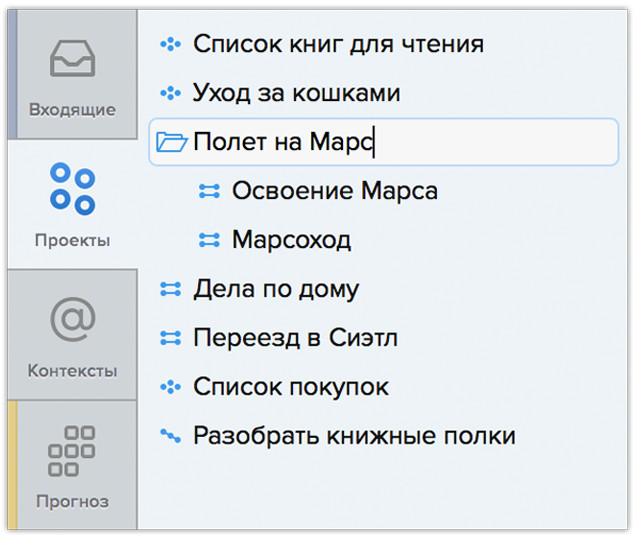This screenshot has width=636, height=536.
Task: Click the open folder icon of Полет на Марс
Action: (x=172, y=142)
